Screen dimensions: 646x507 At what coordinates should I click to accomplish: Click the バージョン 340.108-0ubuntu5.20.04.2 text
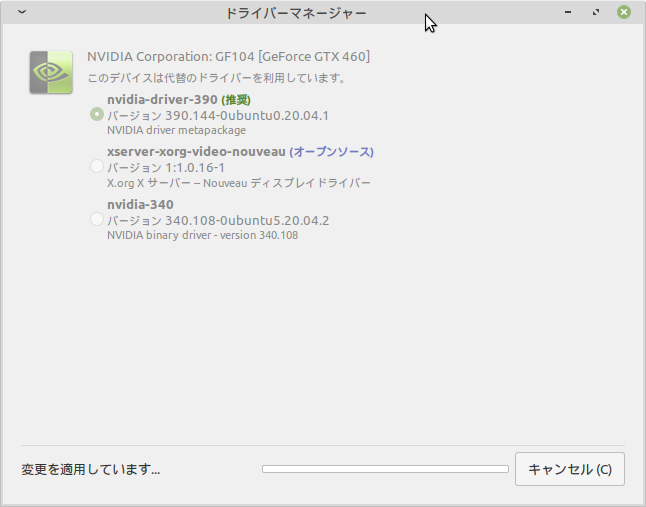[x=218, y=221]
